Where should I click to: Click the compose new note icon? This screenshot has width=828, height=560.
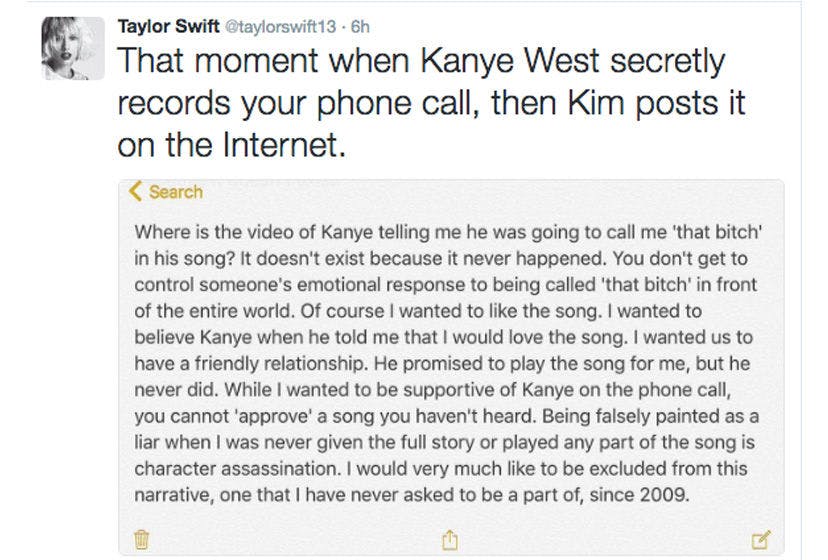click(760, 539)
